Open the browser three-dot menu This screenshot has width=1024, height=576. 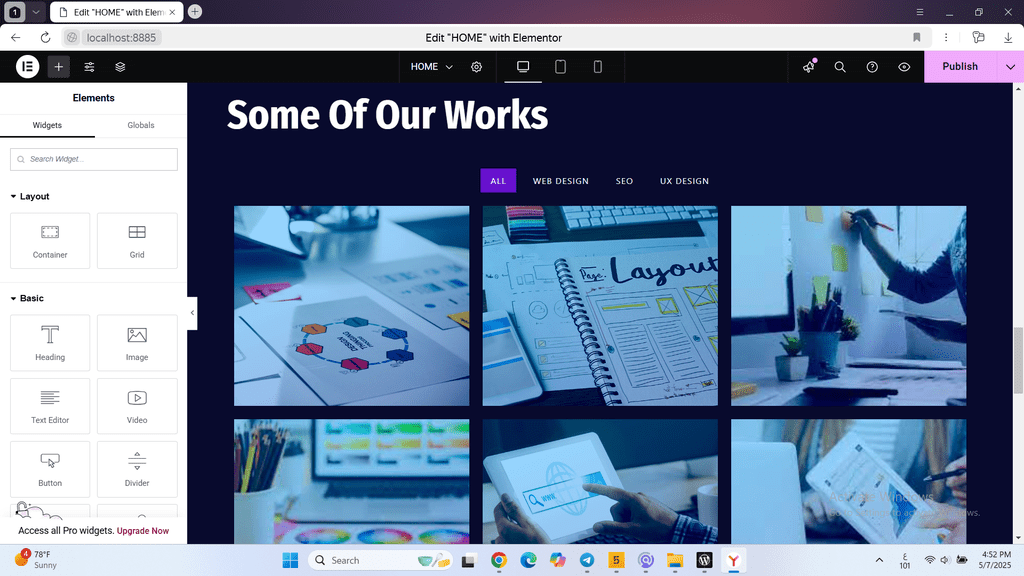(946, 38)
